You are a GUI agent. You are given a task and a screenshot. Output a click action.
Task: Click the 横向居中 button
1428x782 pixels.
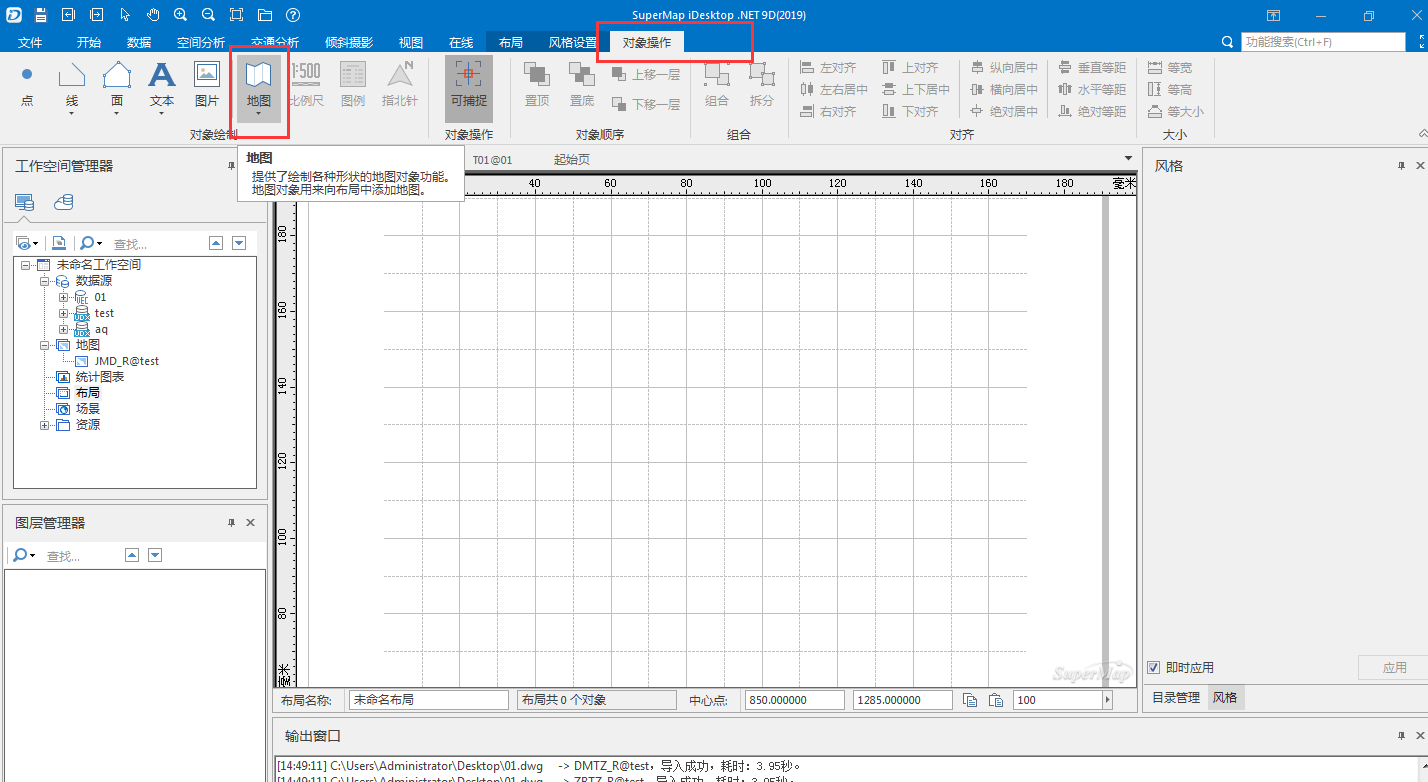click(1005, 89)
